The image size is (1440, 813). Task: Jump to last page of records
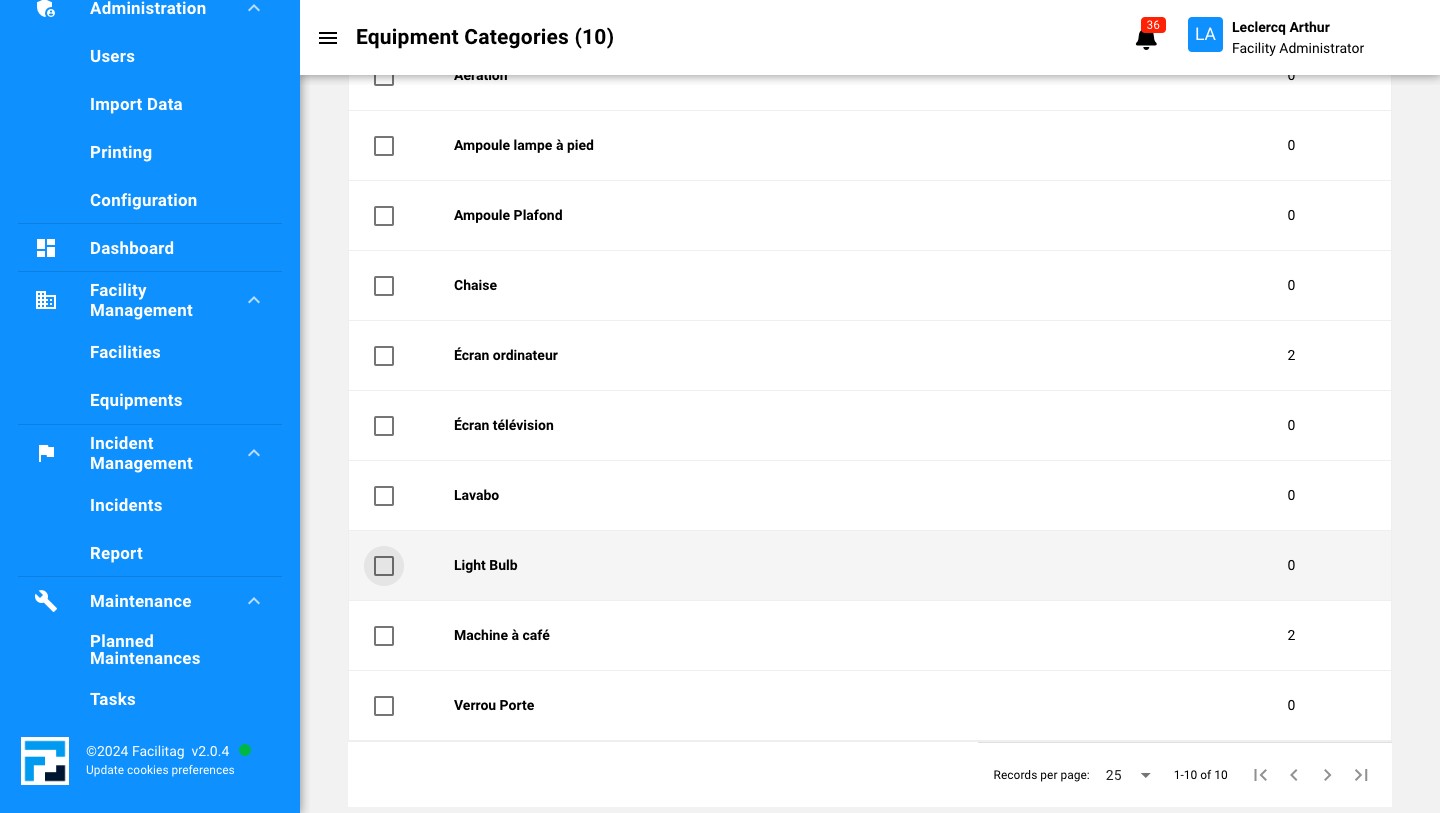point(1361,775)
